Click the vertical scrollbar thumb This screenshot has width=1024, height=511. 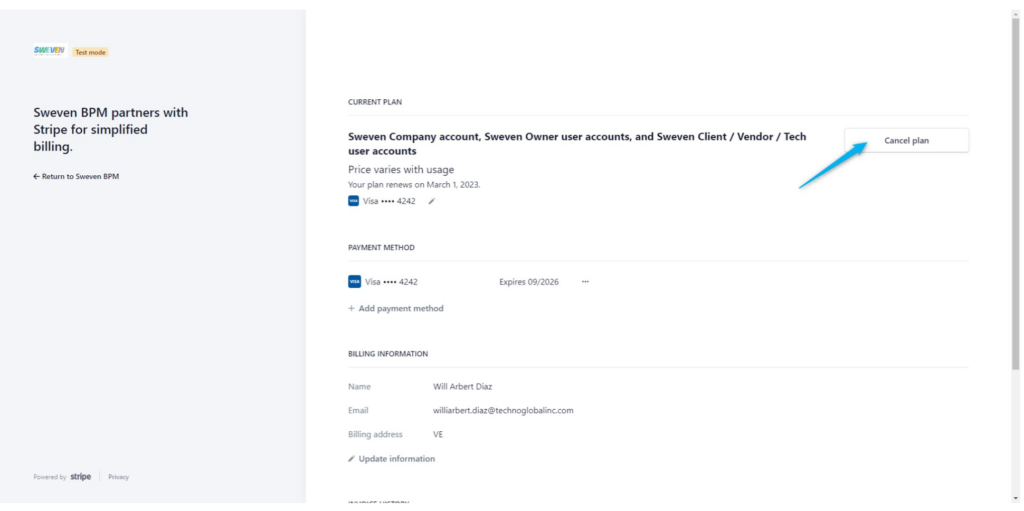click(x=1016, y=193)
